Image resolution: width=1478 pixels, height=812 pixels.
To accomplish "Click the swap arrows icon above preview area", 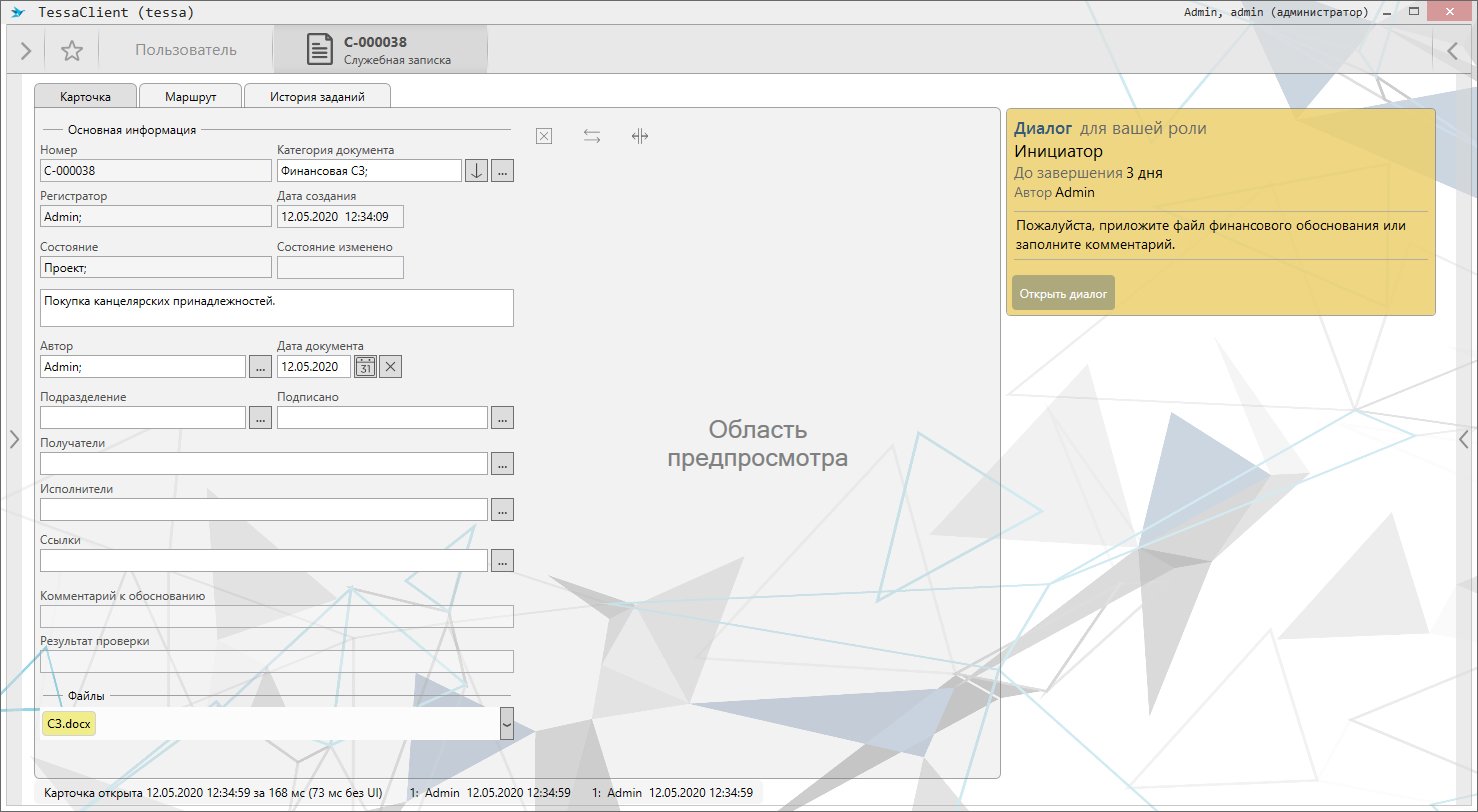I will point(592,137).
